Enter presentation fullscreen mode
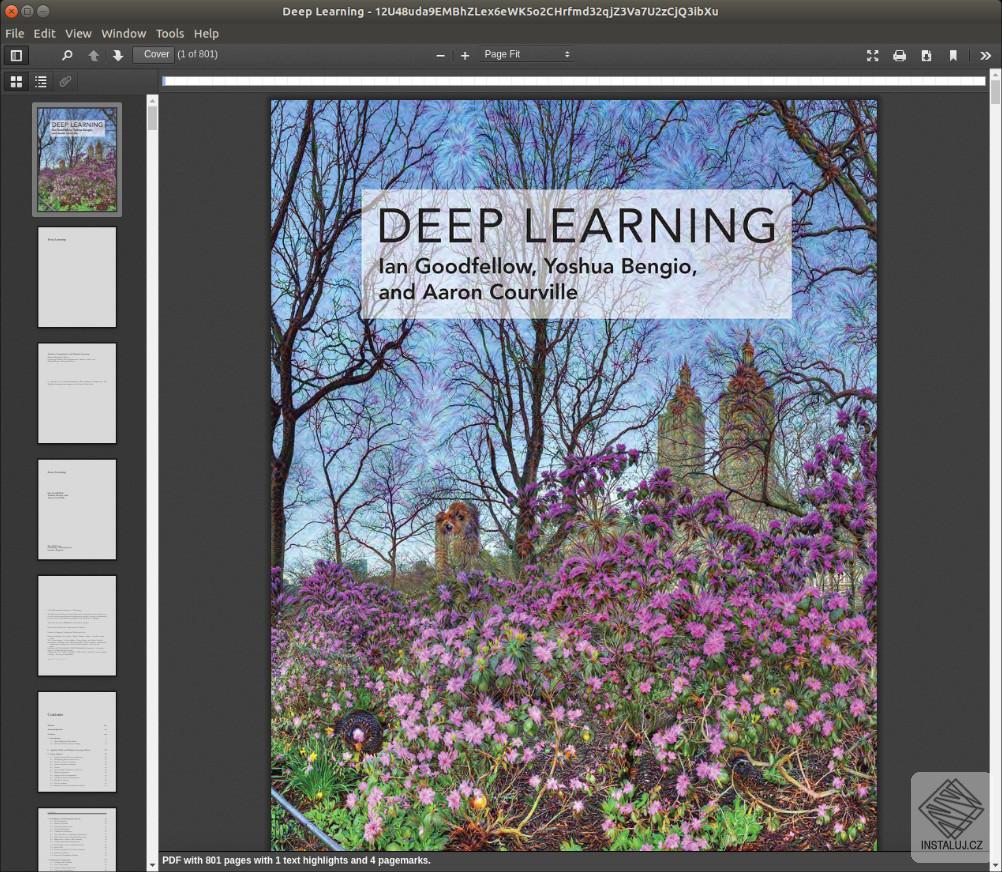Image resolution: width=1002 pixels, height=872 pixels. [x=872, y=55]
